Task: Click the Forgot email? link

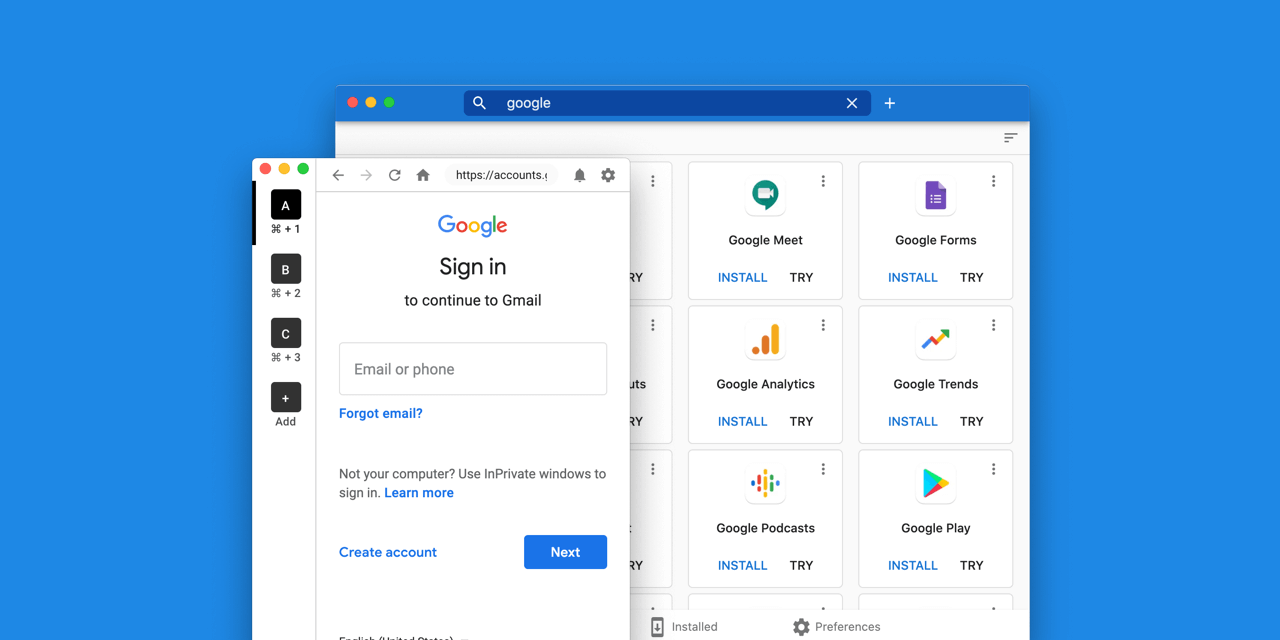Action: click(381, 413)
